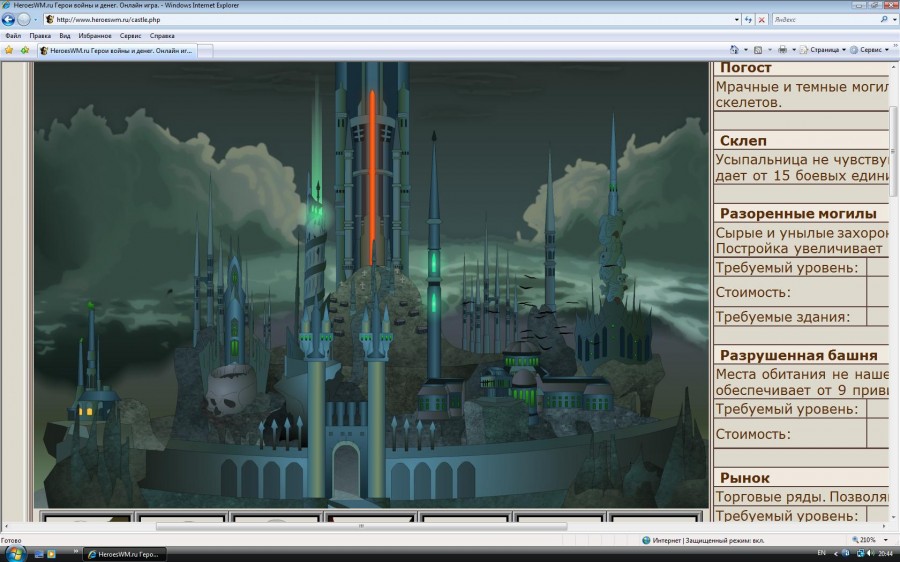Click the giant skull in castle picture
900x562 pixels.
coord(230,389)
